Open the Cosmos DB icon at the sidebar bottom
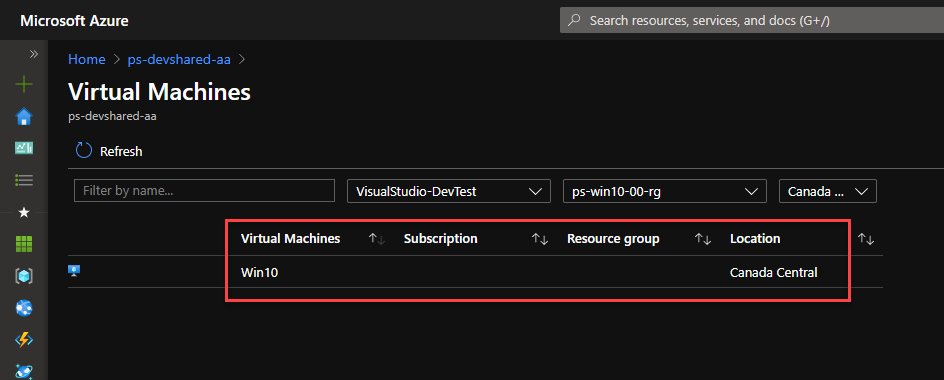 pyautogui.click(x=23, y=371)
